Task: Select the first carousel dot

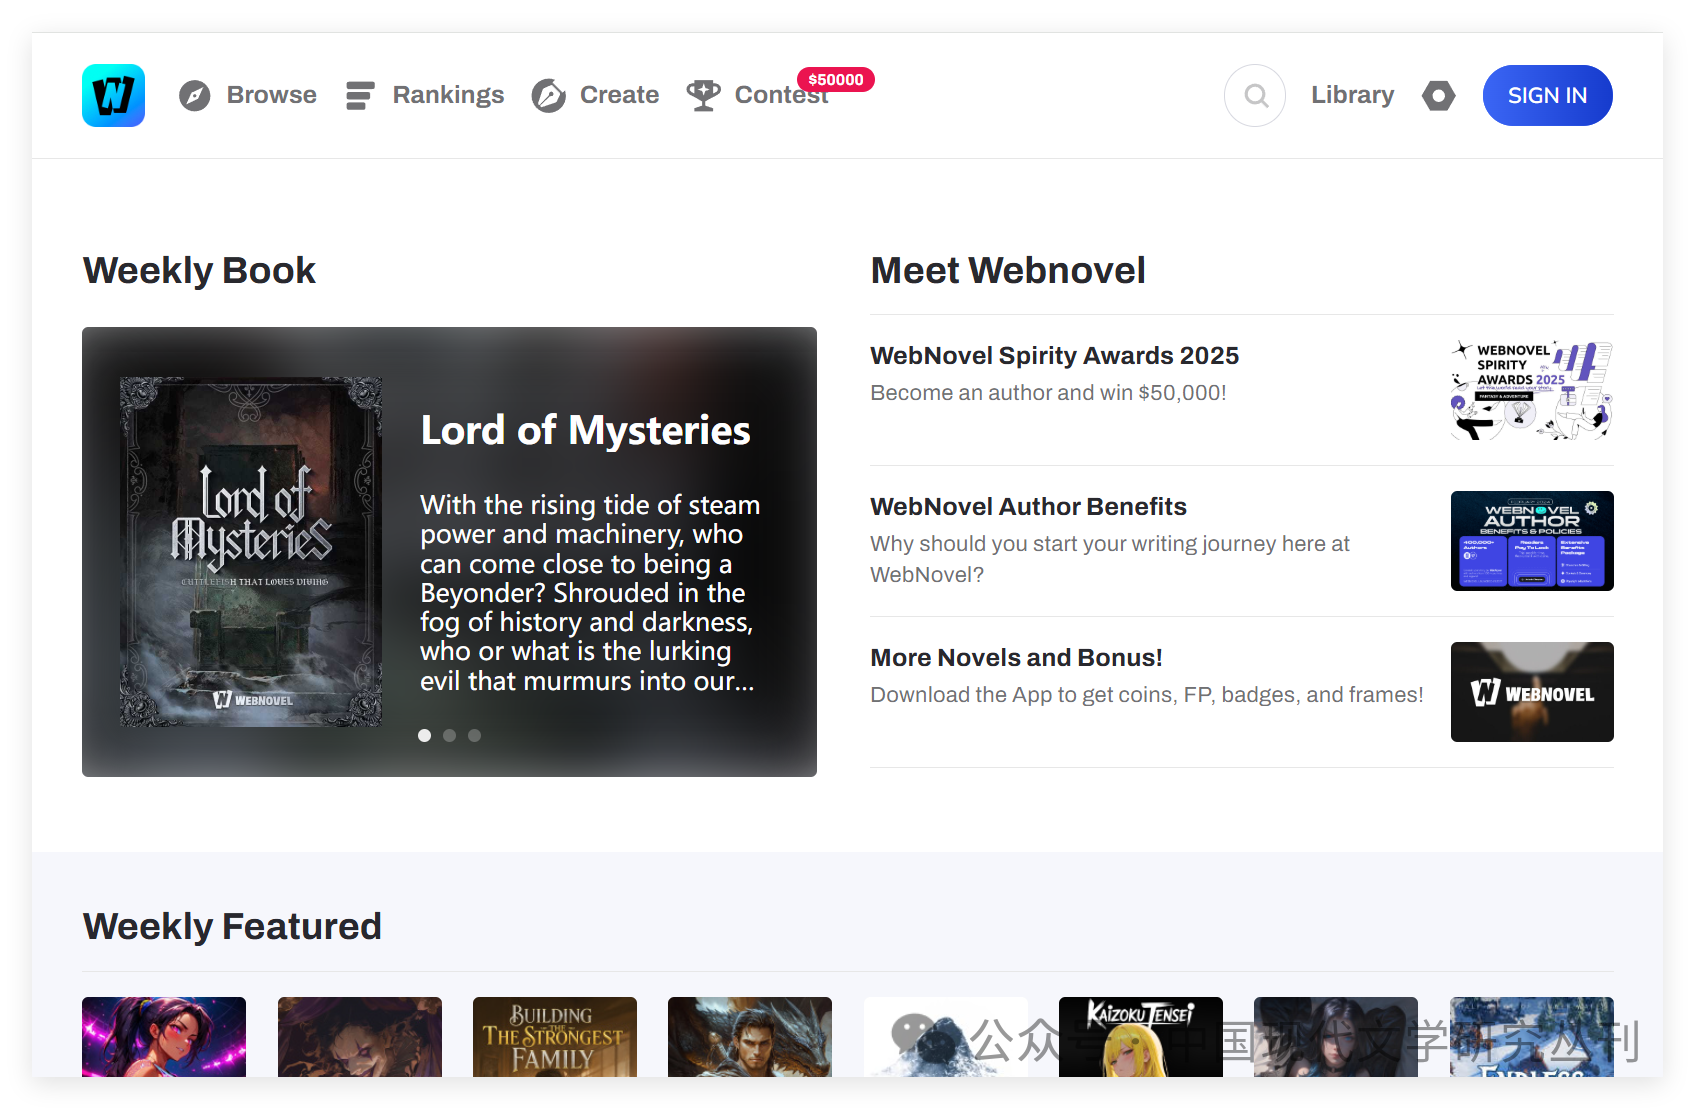Action: coord(424,736)
